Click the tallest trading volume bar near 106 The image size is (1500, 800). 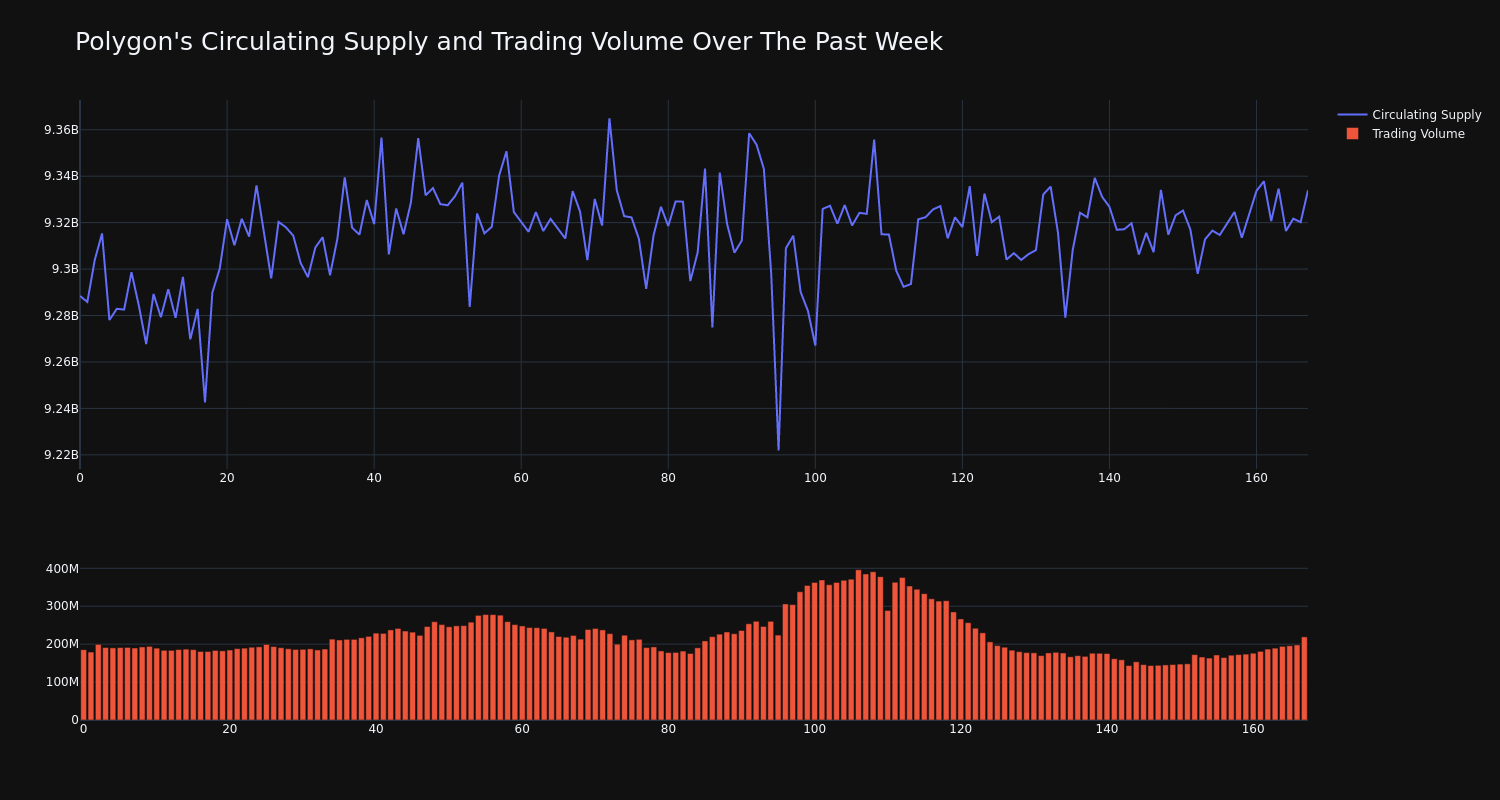click(x=858, y=645)
